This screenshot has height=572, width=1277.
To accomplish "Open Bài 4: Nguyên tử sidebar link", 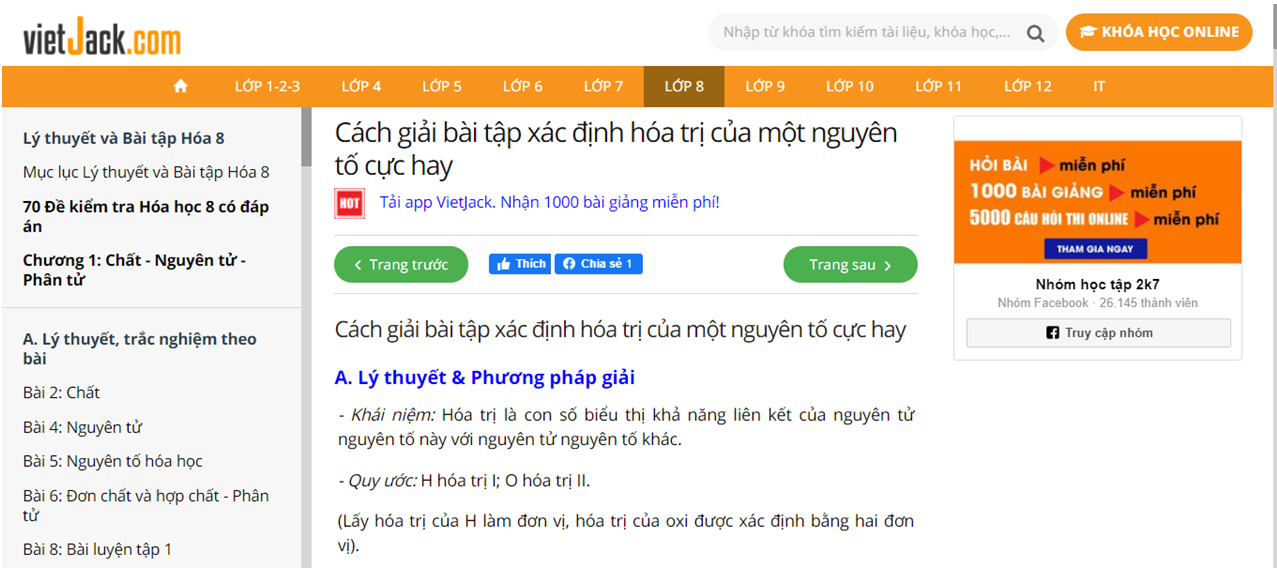I will pyautogui.click(x=82, y=427).
